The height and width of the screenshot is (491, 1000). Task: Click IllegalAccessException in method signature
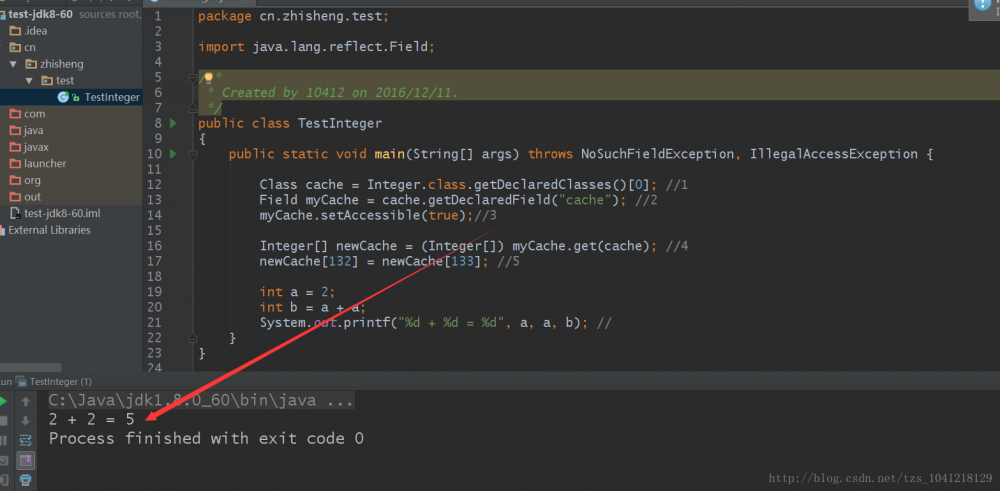[834, 154]
